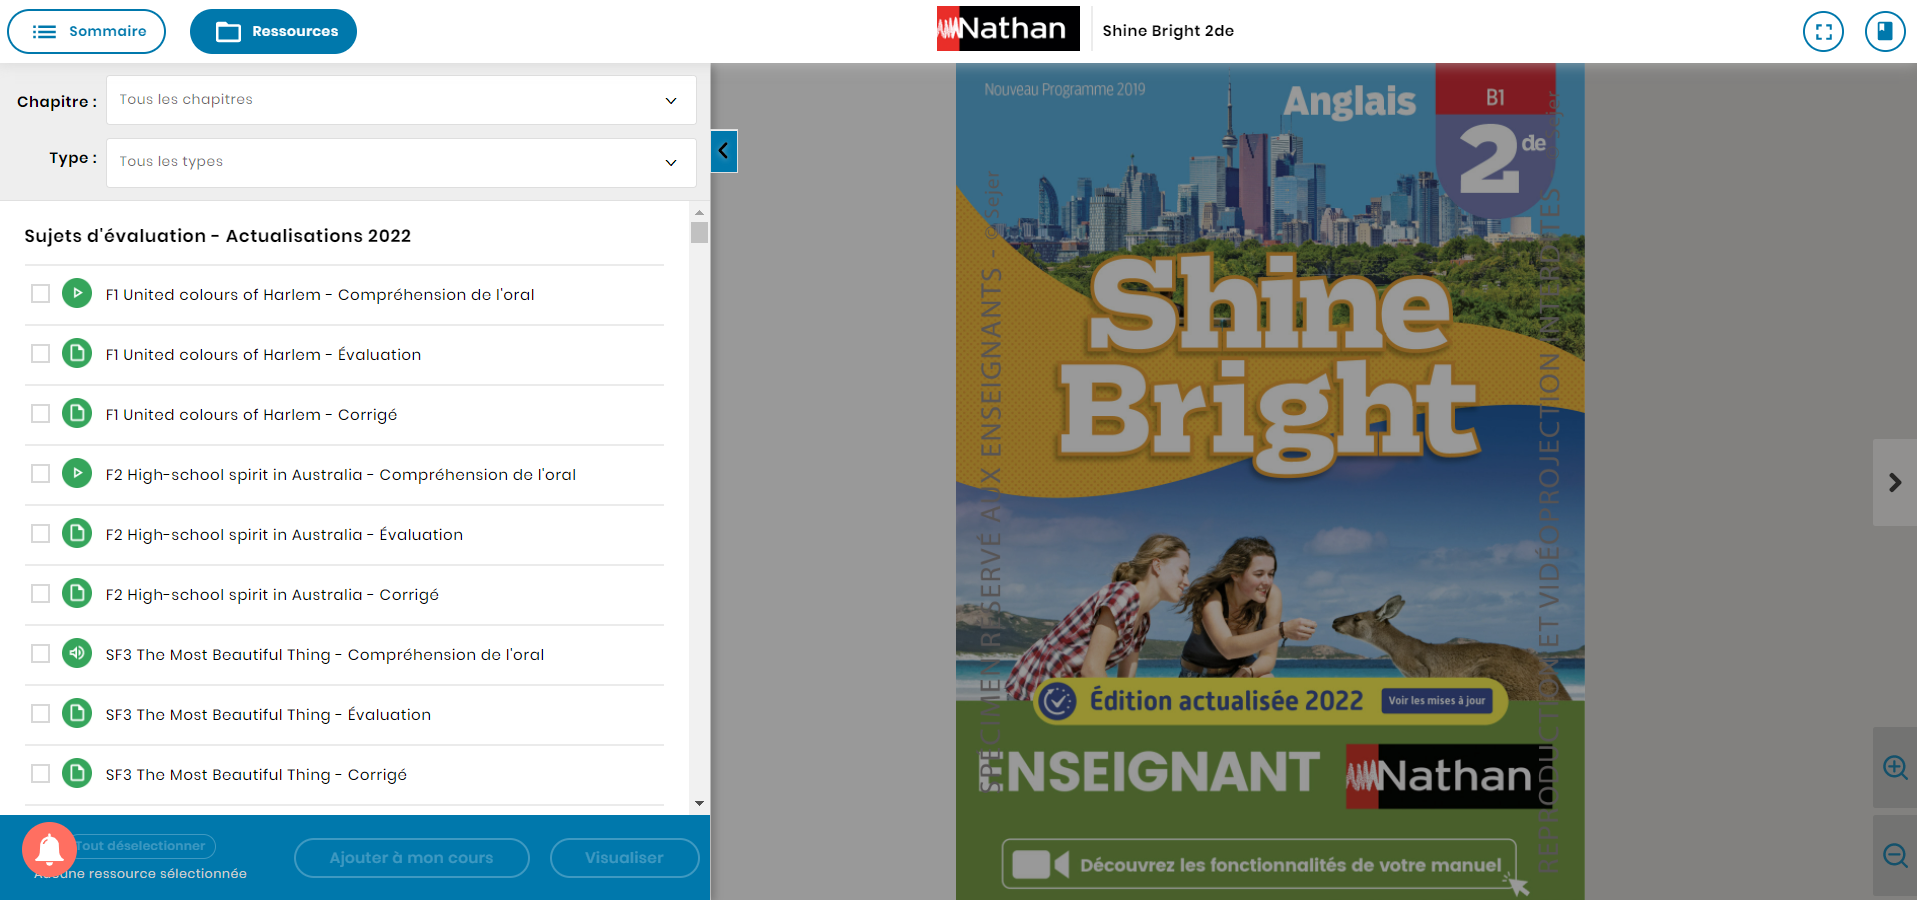Check SF3 Most Beautiful Thing Corrigé box

(x=40, y=774)
